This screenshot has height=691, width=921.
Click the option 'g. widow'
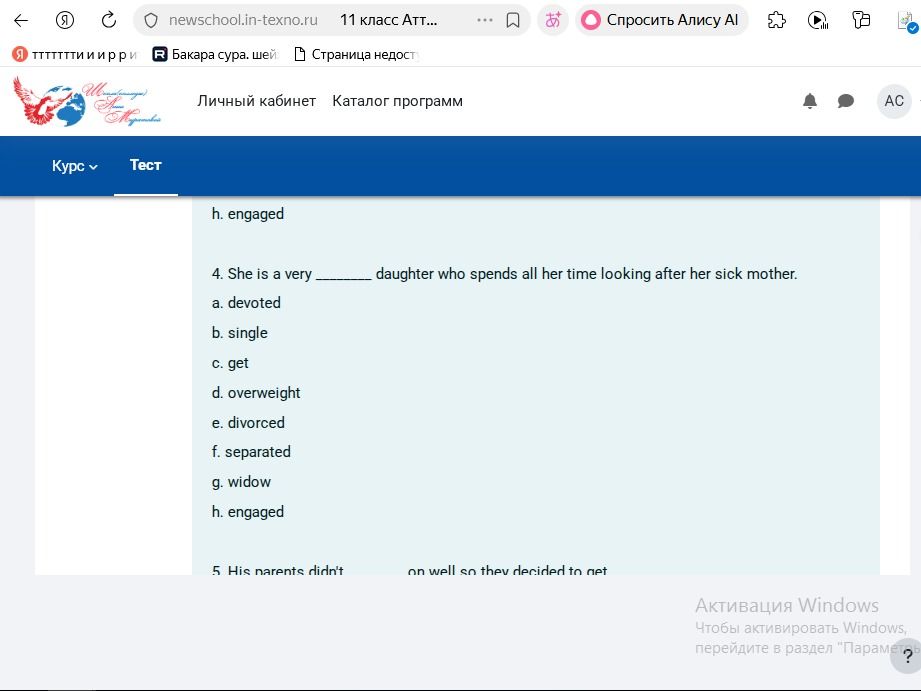pos(241,482)
